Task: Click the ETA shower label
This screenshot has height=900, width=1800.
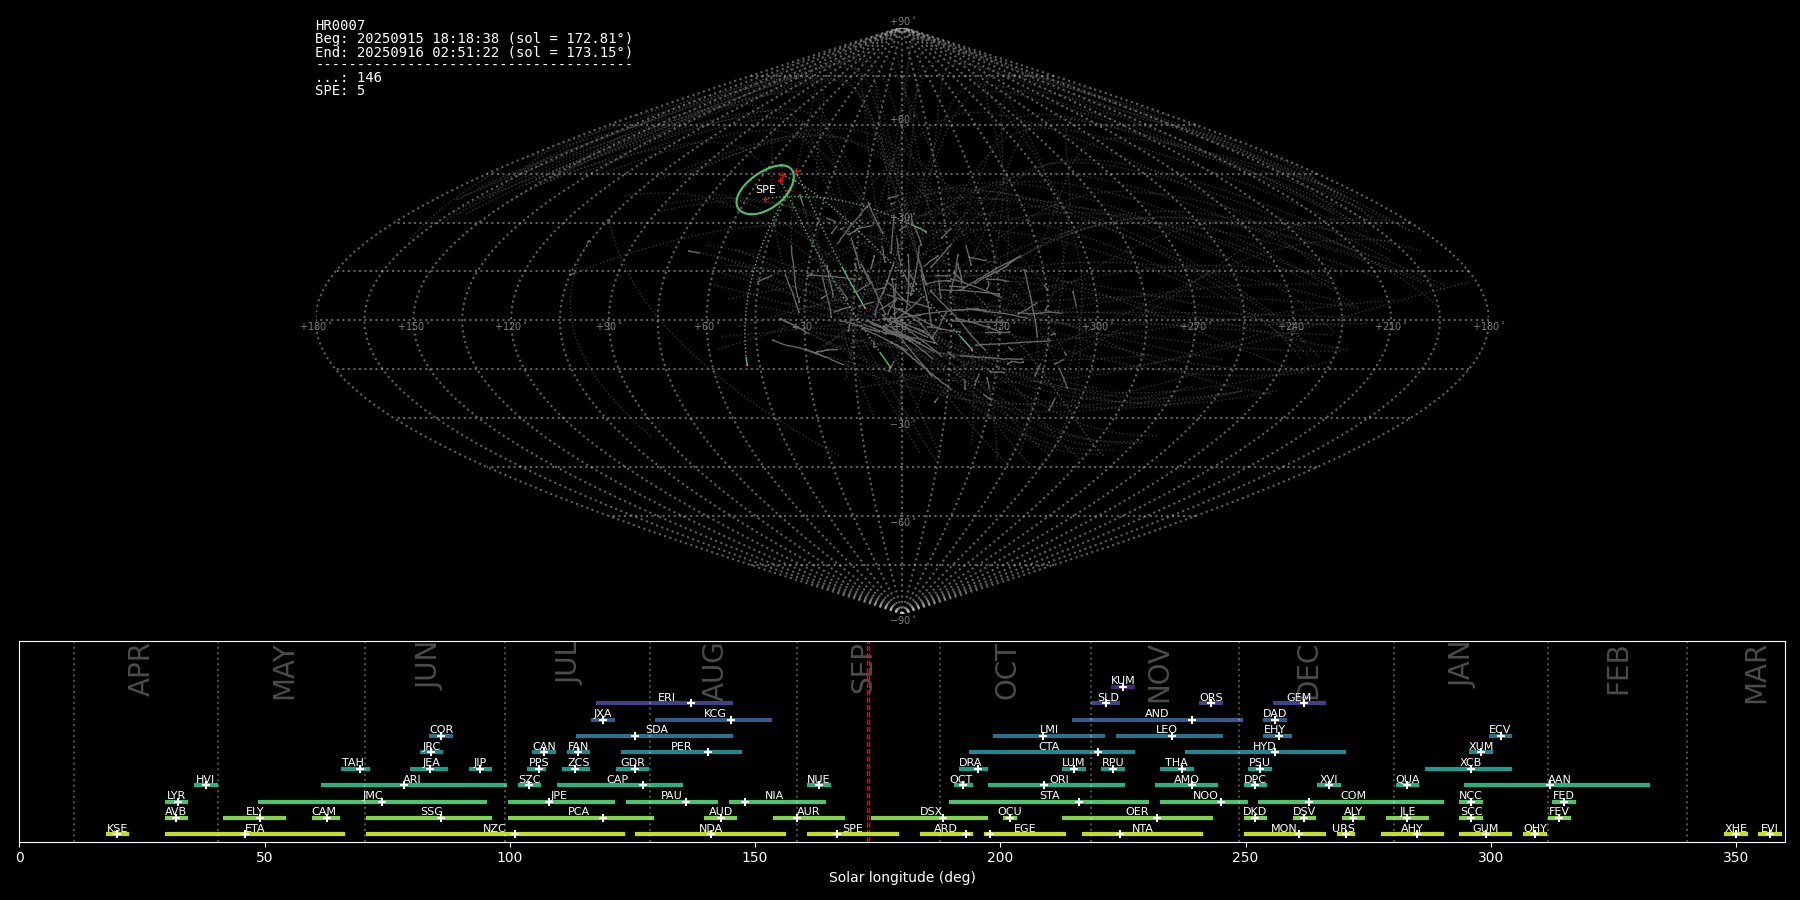Action: pyautogui.click(x=255, y=829)
